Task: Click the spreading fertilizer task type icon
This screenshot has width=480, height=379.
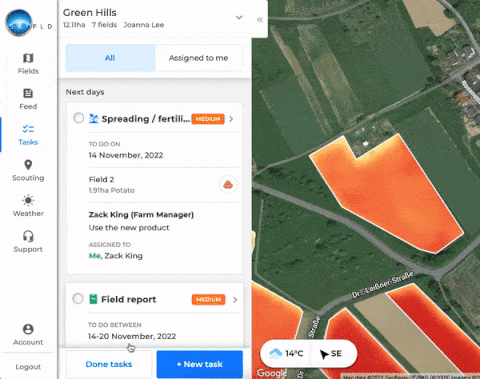Action: pyautogui.click(x=94, y=119)
